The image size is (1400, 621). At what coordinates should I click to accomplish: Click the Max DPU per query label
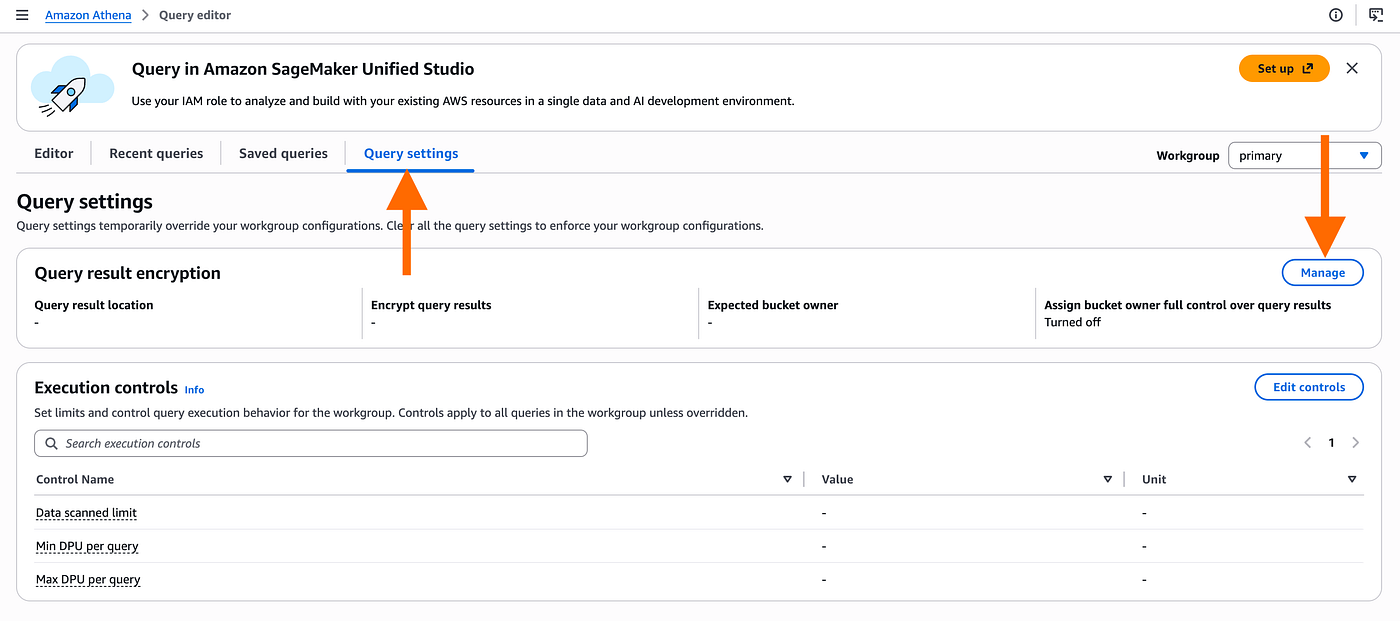(x=88, y=579)
